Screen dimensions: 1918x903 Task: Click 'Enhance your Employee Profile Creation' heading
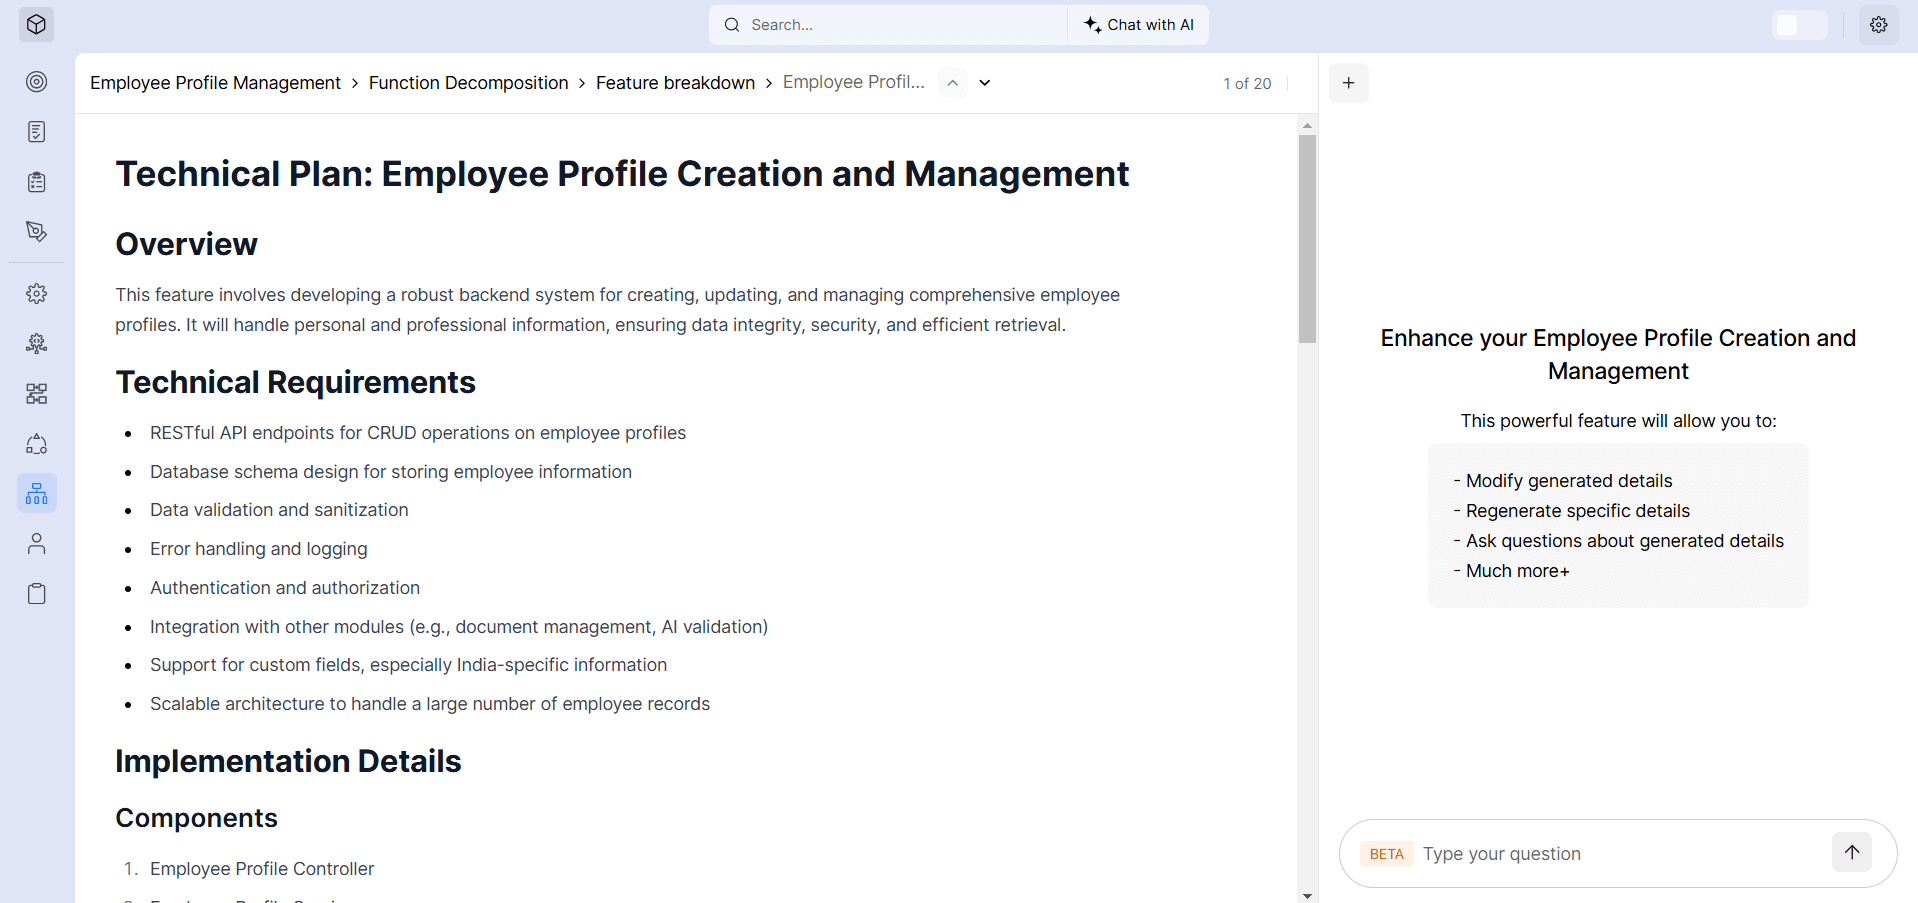(1618, 354)
